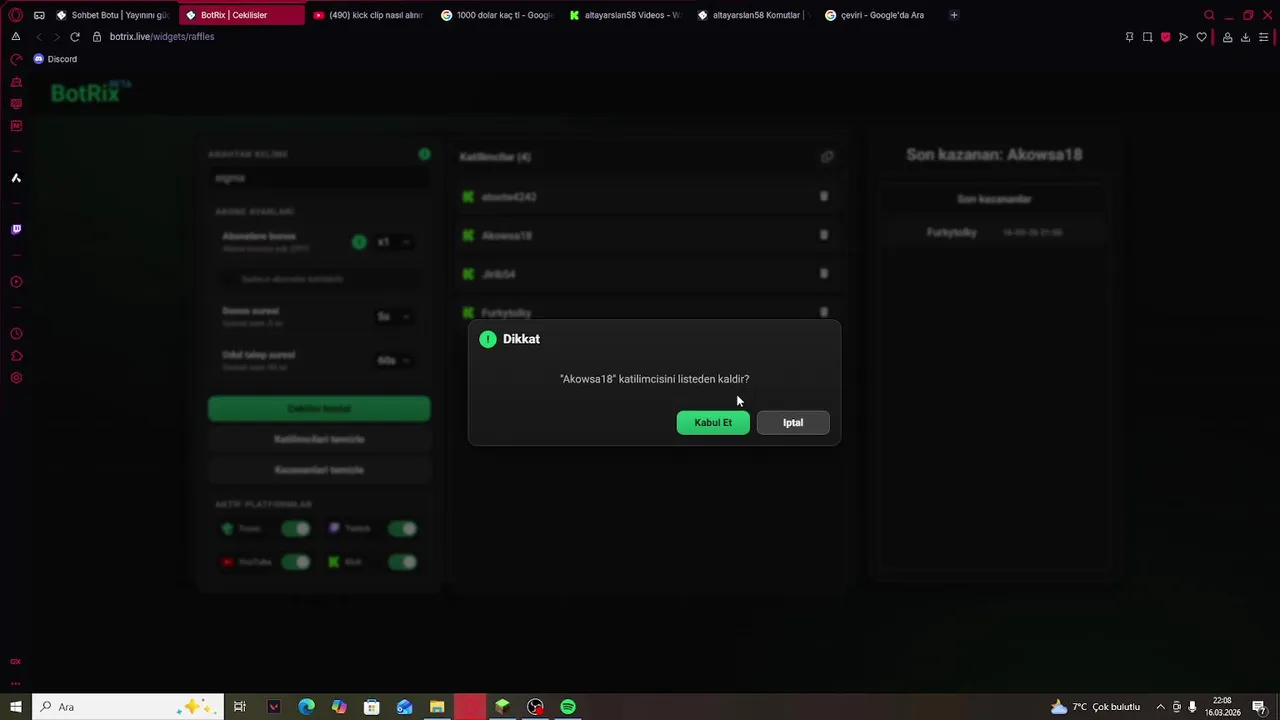Open Easy Setup sliders icon

[1264, 37]
